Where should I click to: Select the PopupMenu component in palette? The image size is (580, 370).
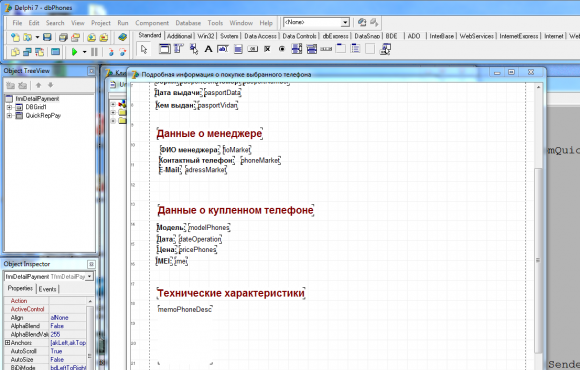[x=194, y=49]
